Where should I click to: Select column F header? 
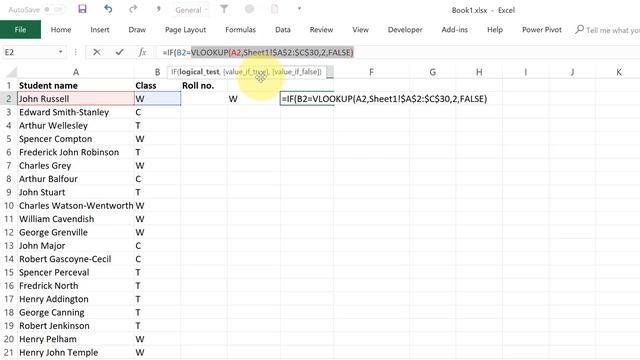click(371, 72)
